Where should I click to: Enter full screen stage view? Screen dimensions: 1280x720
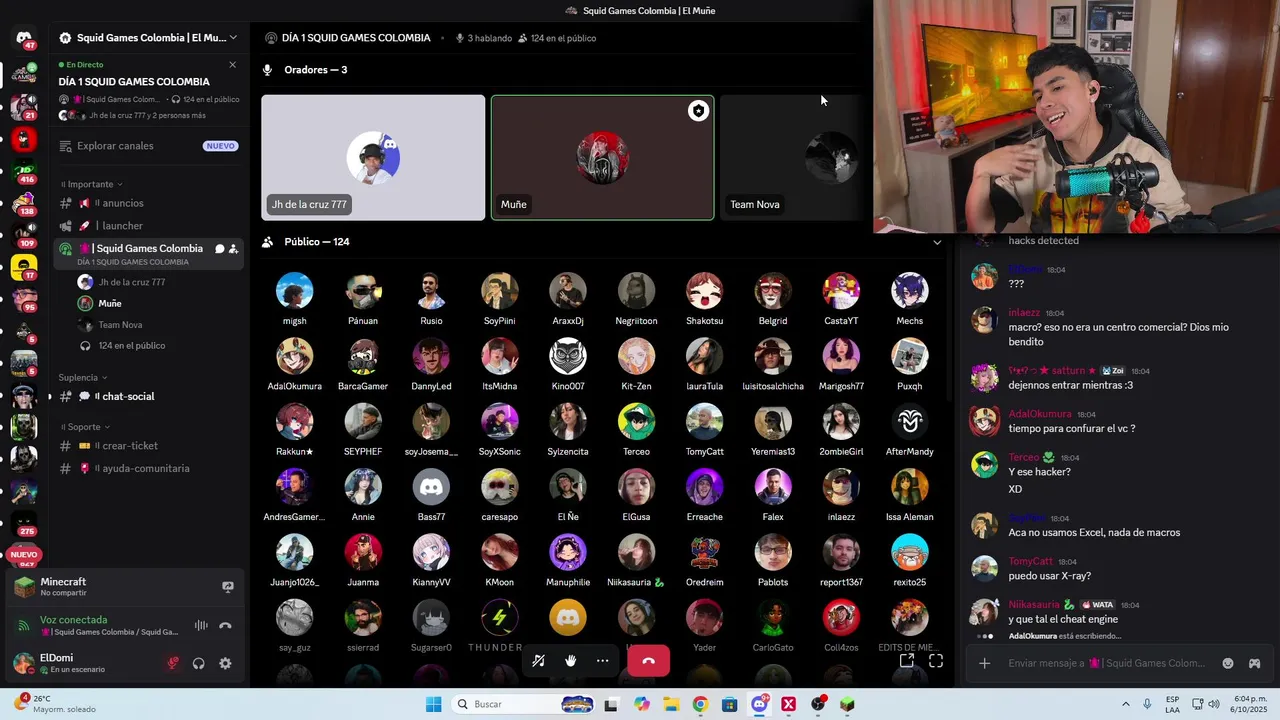coord(936,660)
